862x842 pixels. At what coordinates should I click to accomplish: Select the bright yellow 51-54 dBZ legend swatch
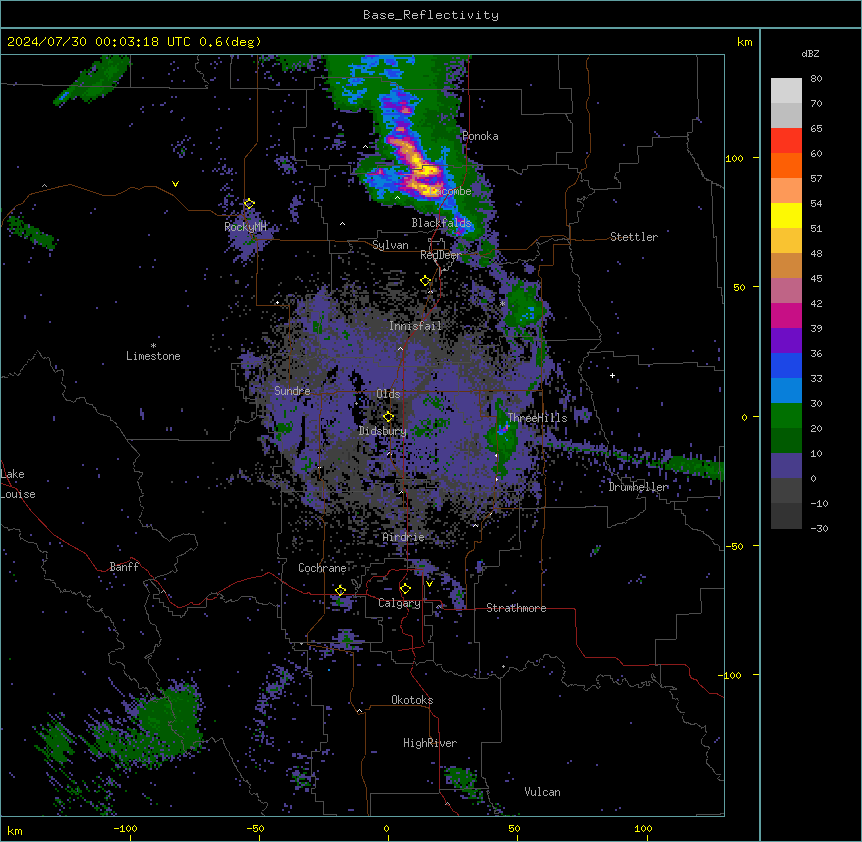pyautogui.click(x=786, y=215)
